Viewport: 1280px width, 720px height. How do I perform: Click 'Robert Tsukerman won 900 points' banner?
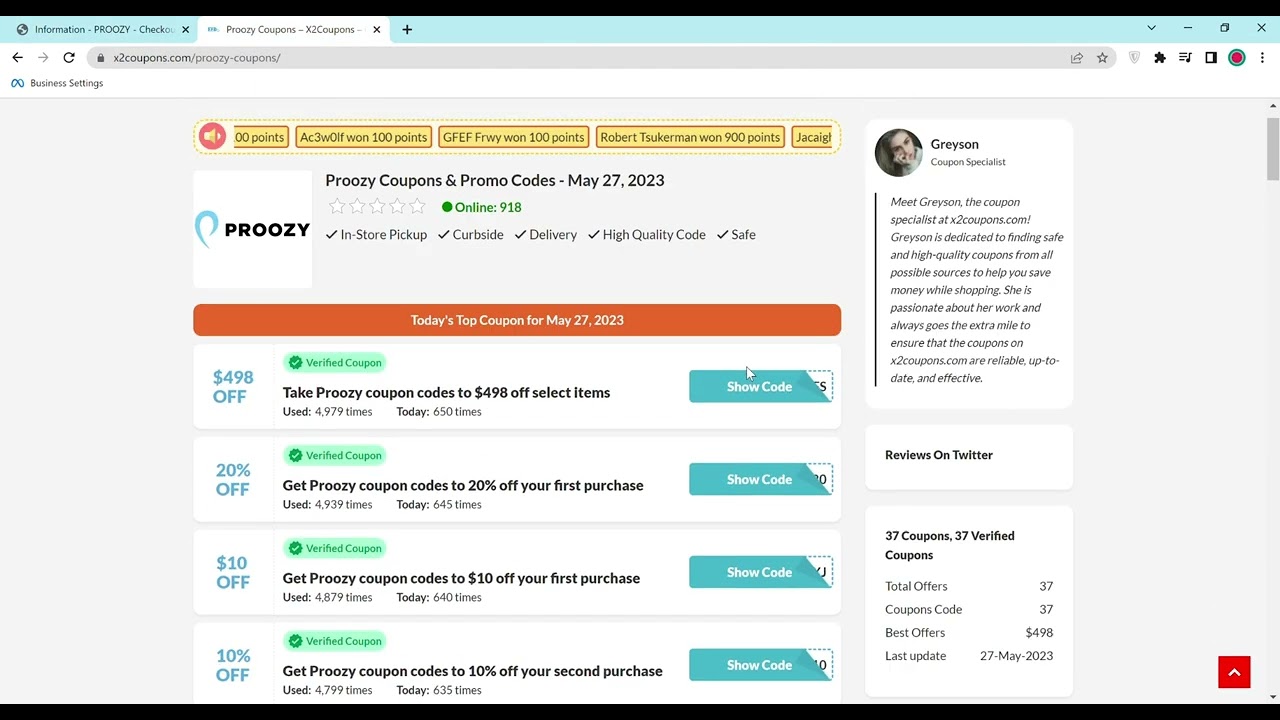690,137
